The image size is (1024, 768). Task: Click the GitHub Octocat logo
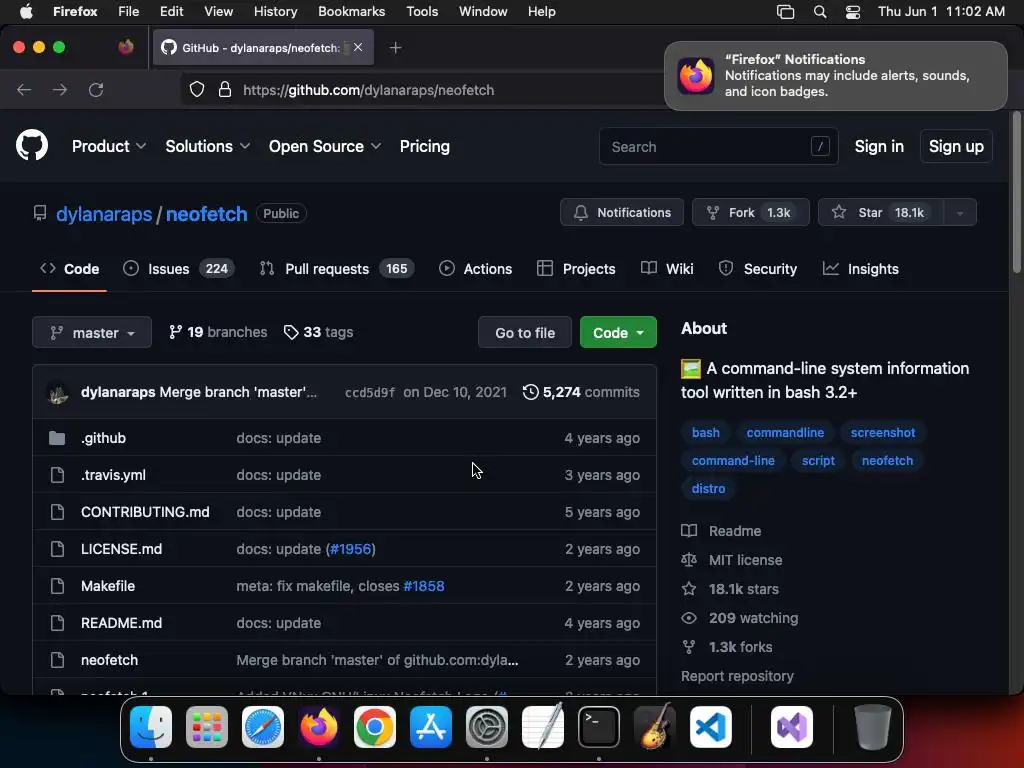click(x=32, y=145)
